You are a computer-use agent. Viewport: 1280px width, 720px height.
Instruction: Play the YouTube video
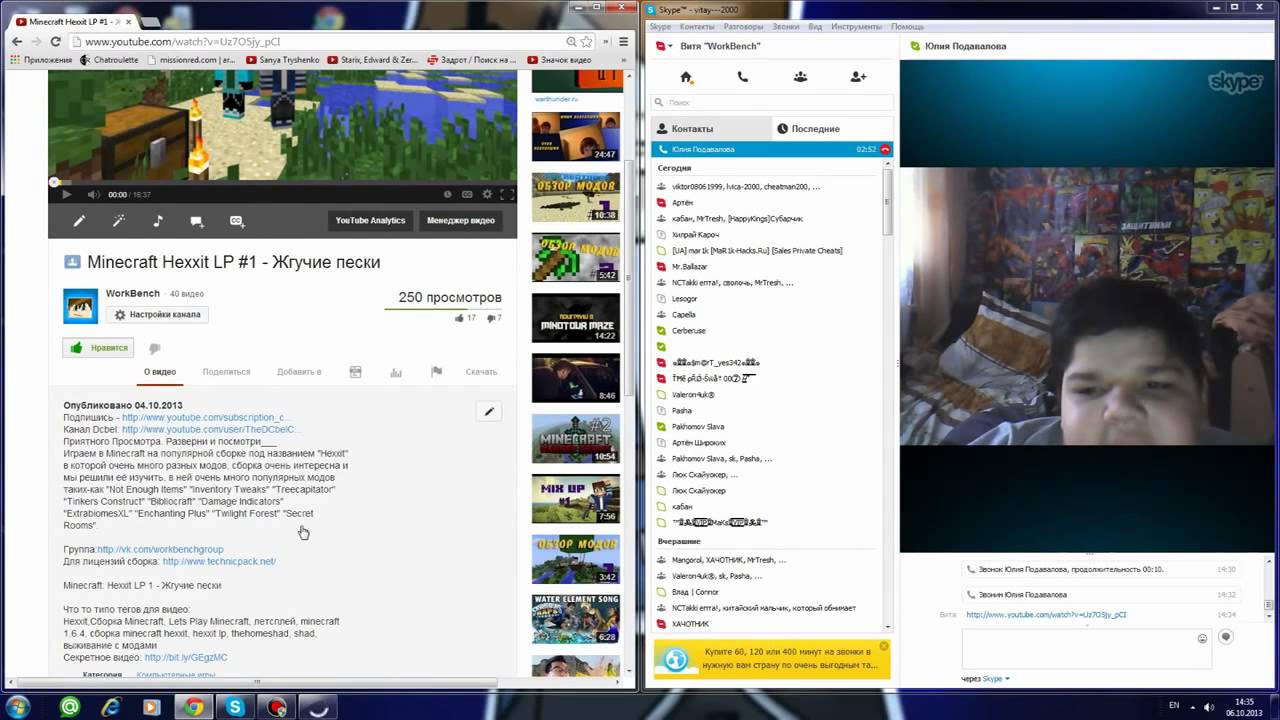point(66,195)
